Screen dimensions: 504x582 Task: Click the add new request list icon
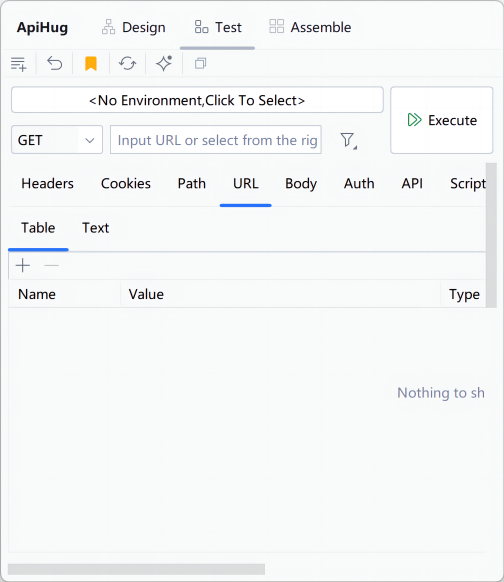pos(18,64)
